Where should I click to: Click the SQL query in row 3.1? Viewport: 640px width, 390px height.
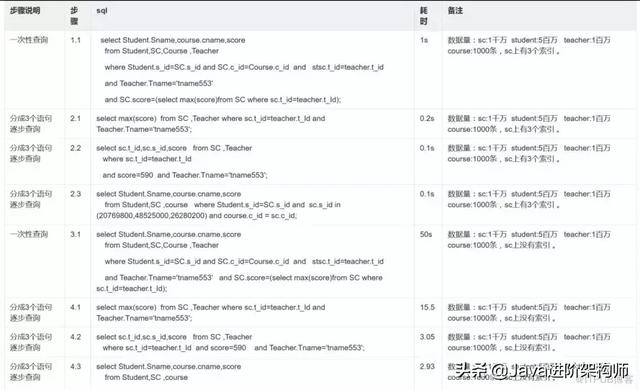click(x=240, y=261)
